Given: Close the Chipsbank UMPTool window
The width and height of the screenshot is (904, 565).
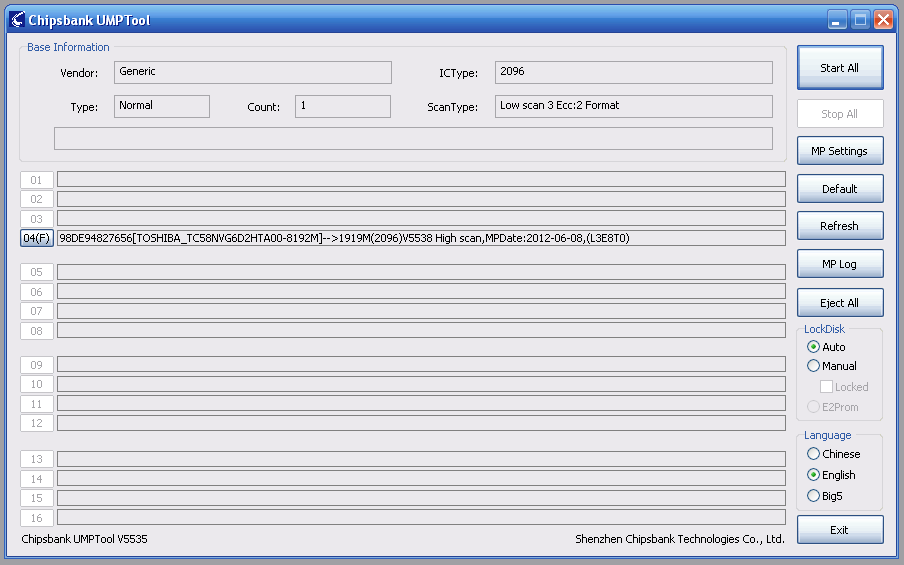Looking at the screenshot, I should 883,20.
